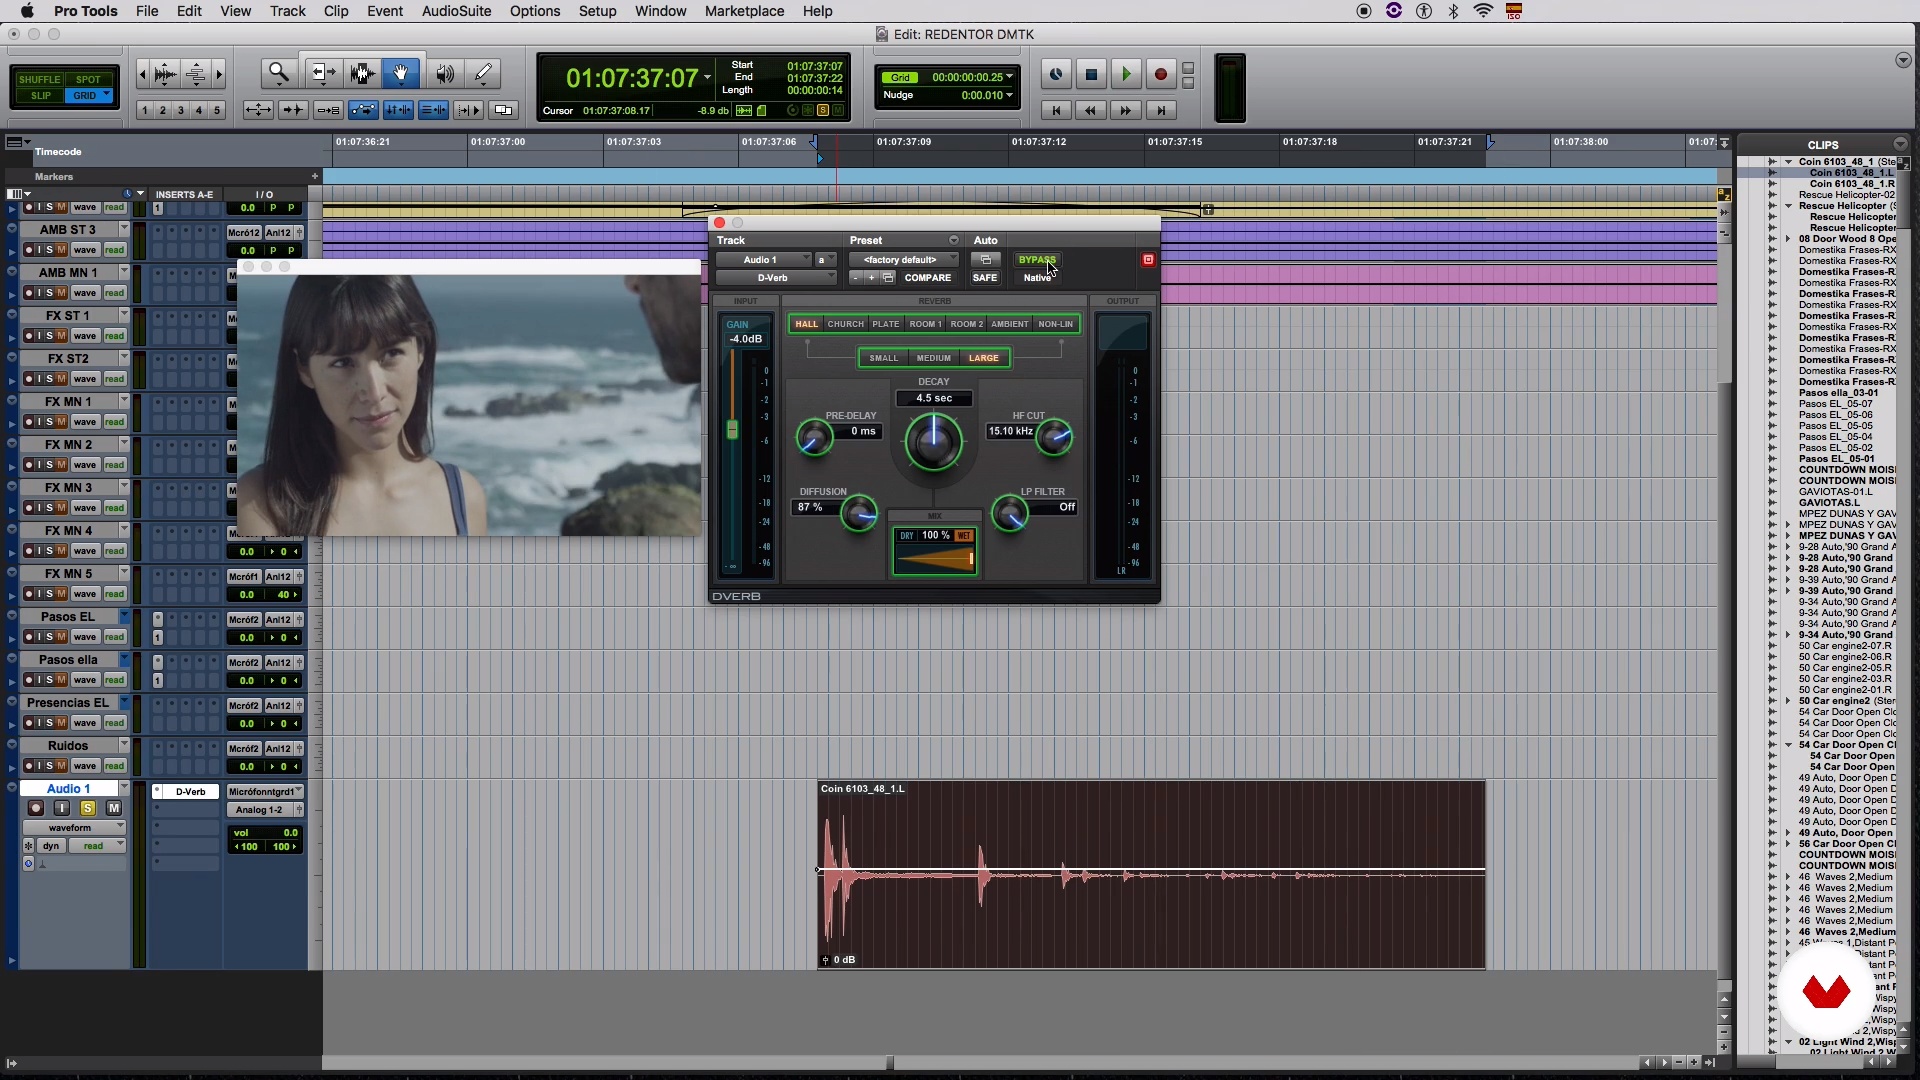Click the plugin settings copy icon

coord(888,278)
